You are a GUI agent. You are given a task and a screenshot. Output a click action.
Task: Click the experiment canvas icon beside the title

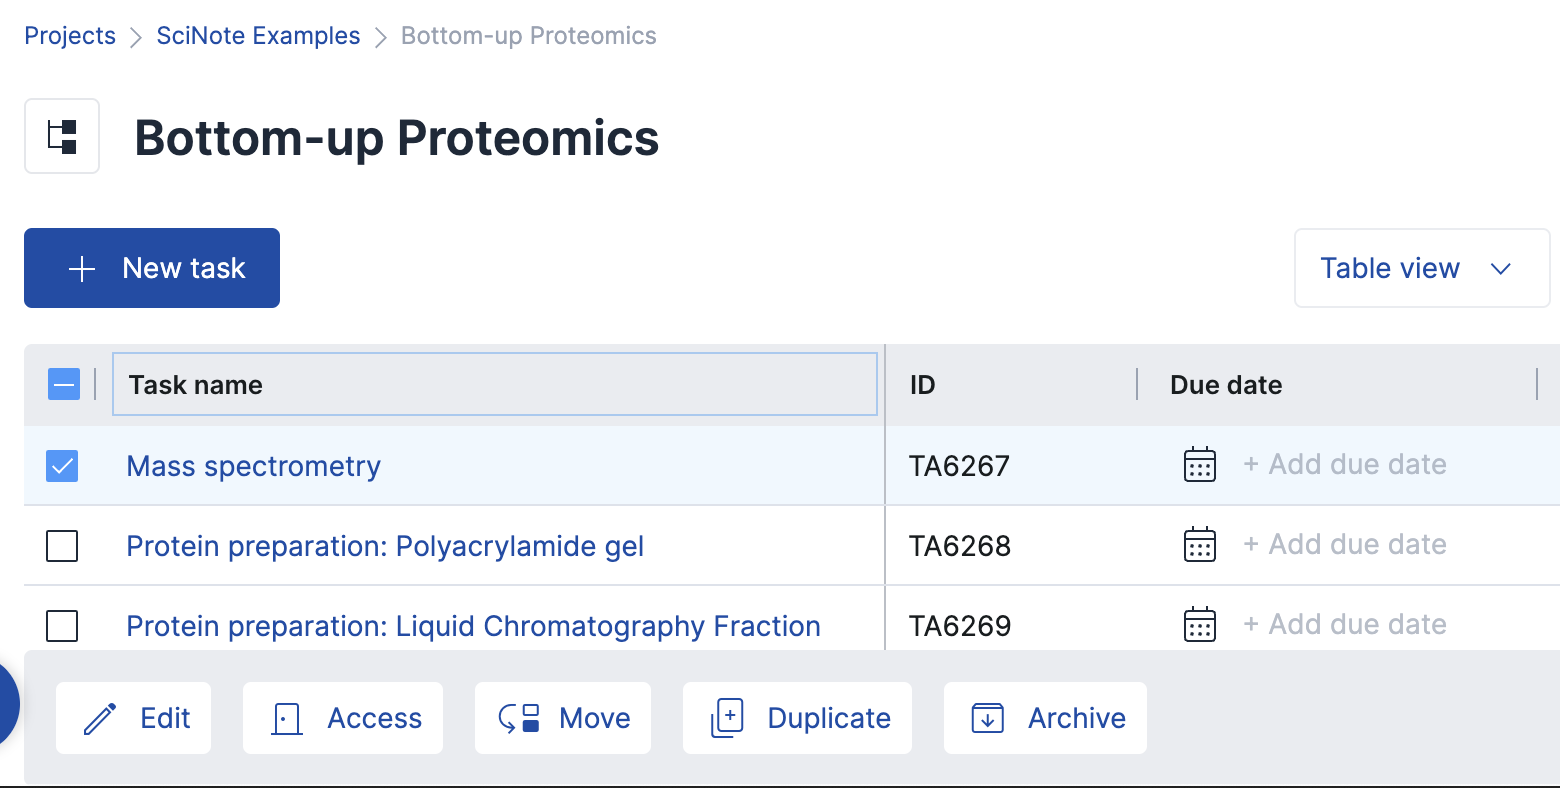62,136
